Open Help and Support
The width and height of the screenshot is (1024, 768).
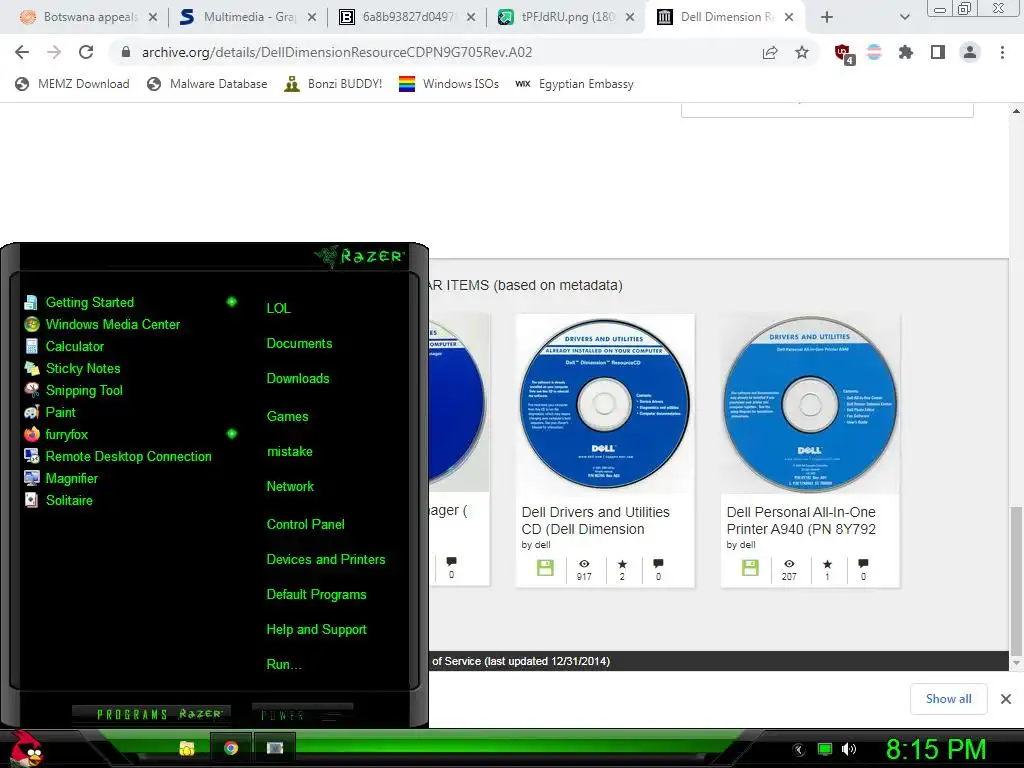tap(316, 630)
